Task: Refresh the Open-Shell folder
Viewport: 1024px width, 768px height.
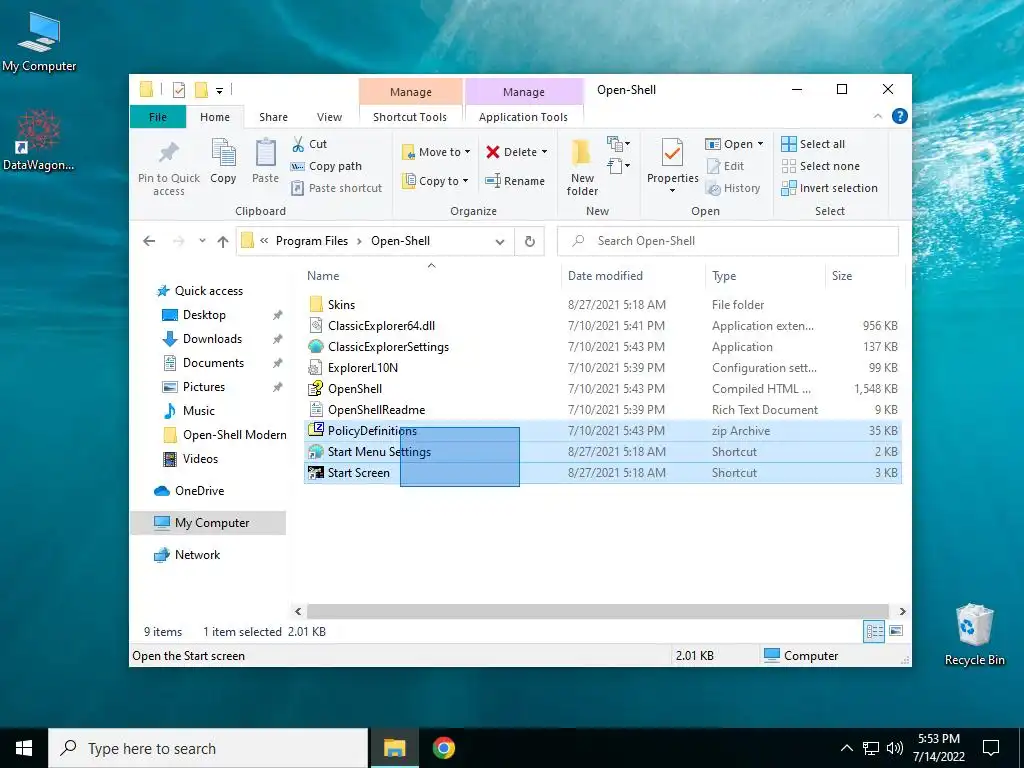Action: pyautogui.click(x=530, y=242)
